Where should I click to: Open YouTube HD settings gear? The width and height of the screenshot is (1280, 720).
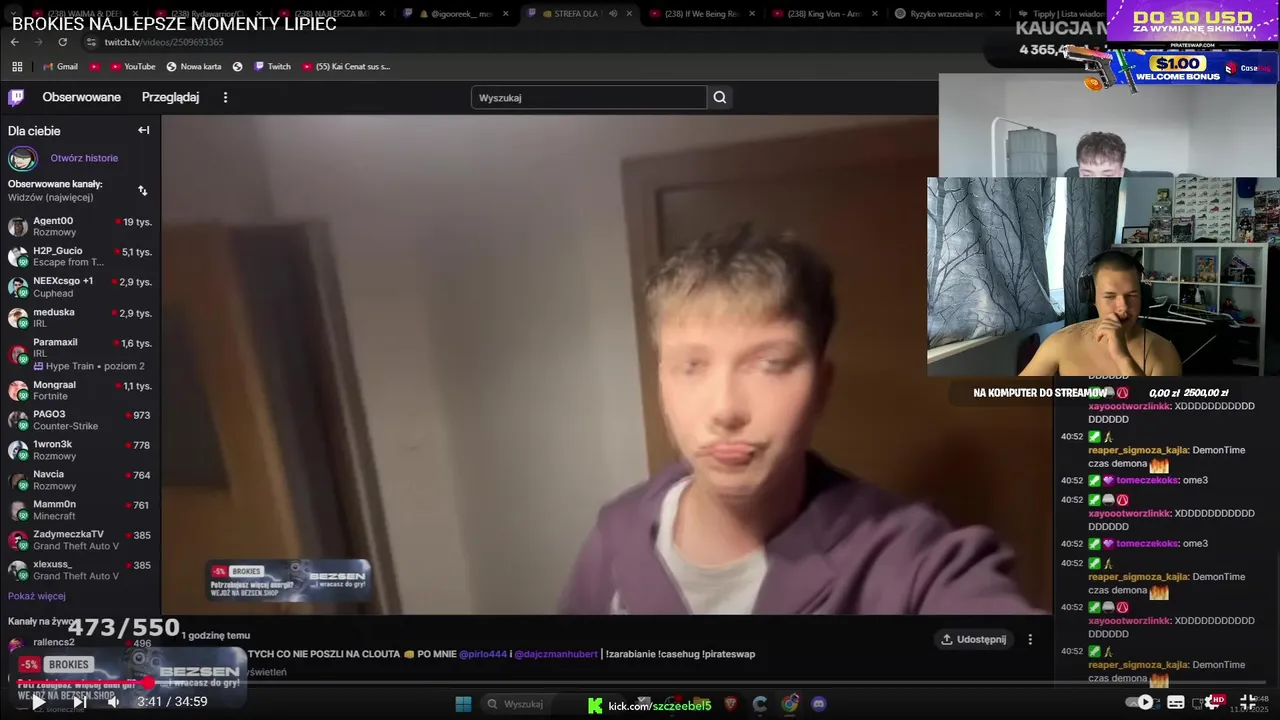tap(1214, 702)
